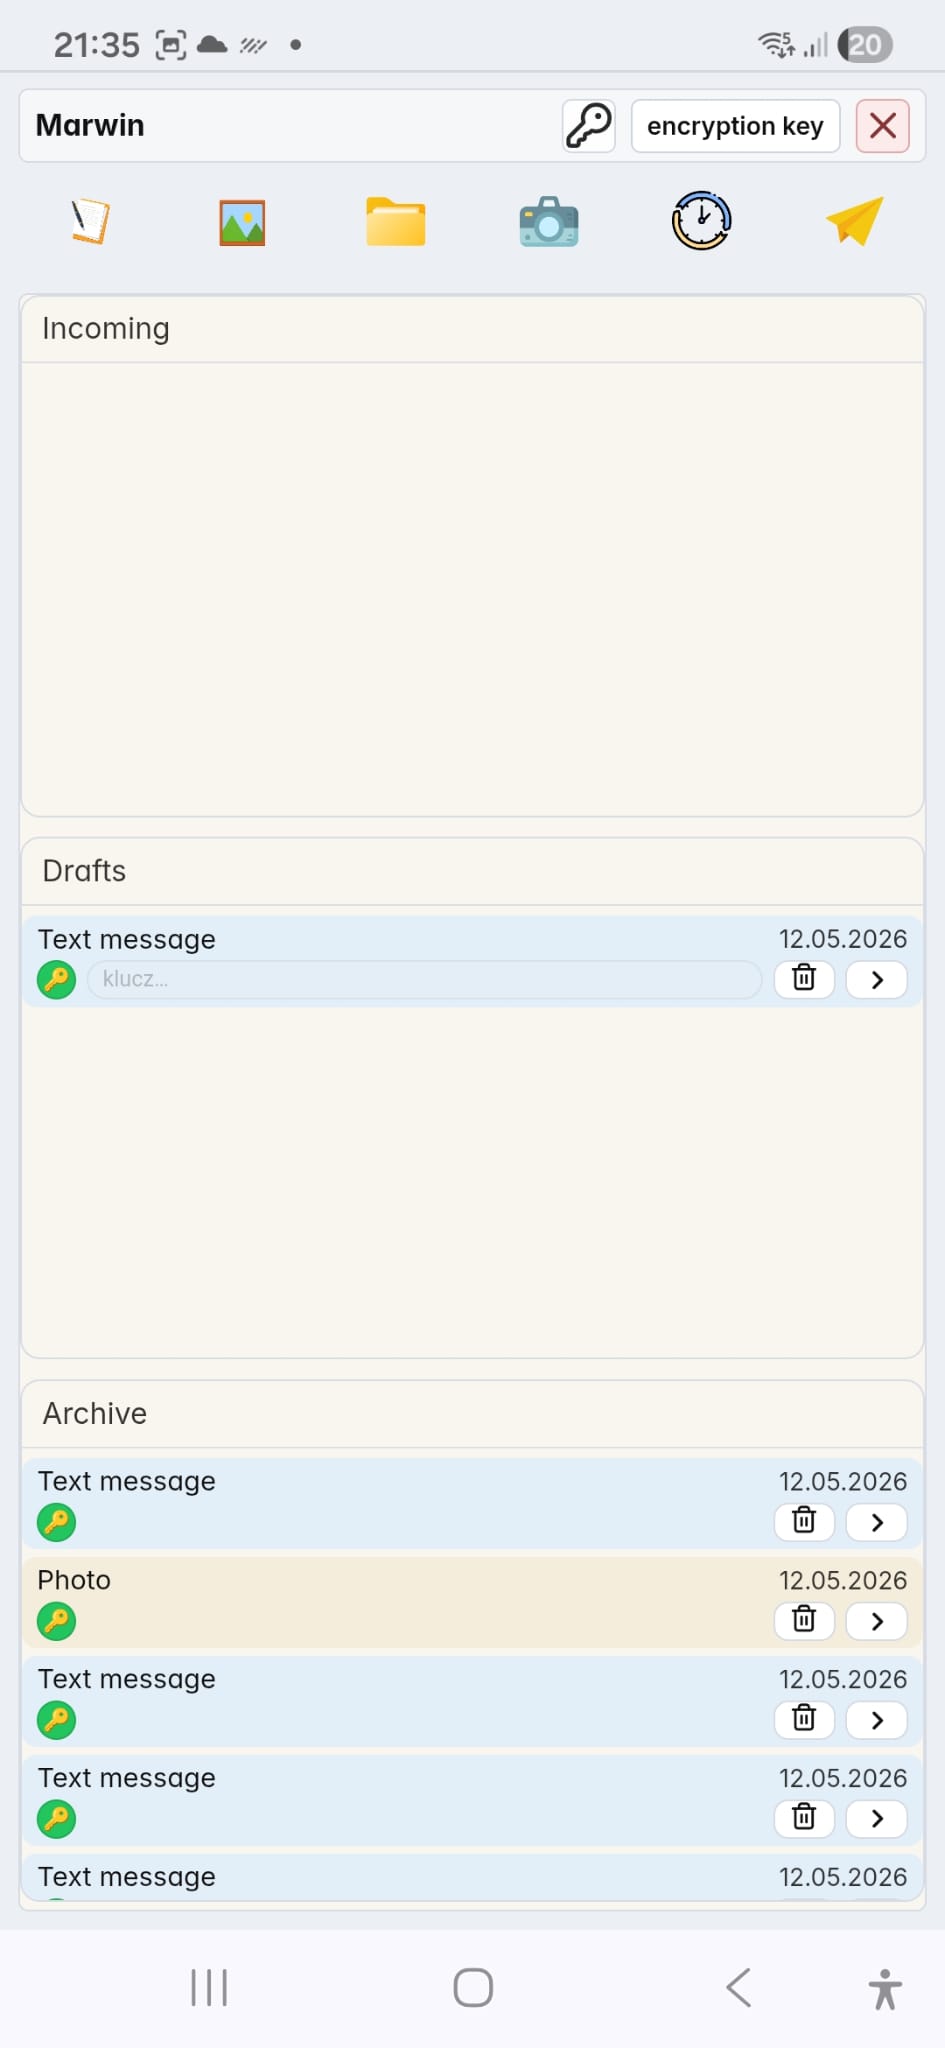Toggle the green key on archived Photo
Screen dimensions: 945x2048
point(57,1621)
